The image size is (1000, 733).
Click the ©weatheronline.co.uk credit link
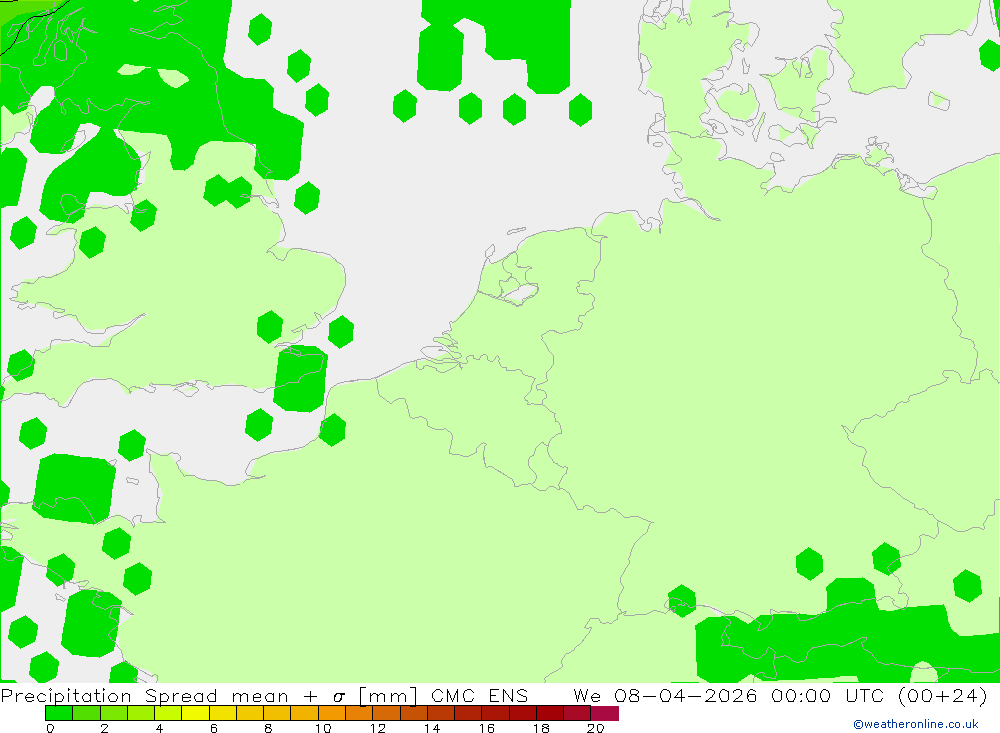click(915, 724)
